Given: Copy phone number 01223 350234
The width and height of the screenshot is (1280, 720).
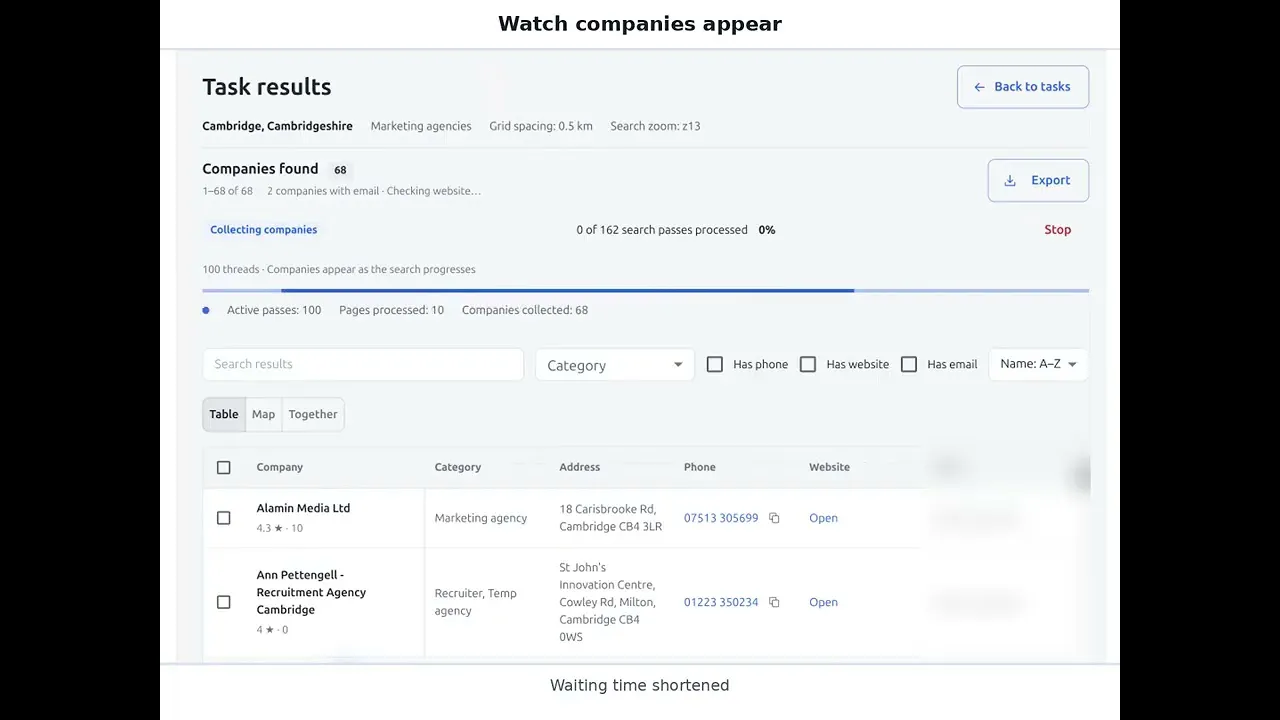Looking at the screenshot, I should click(x=774, y=602).
